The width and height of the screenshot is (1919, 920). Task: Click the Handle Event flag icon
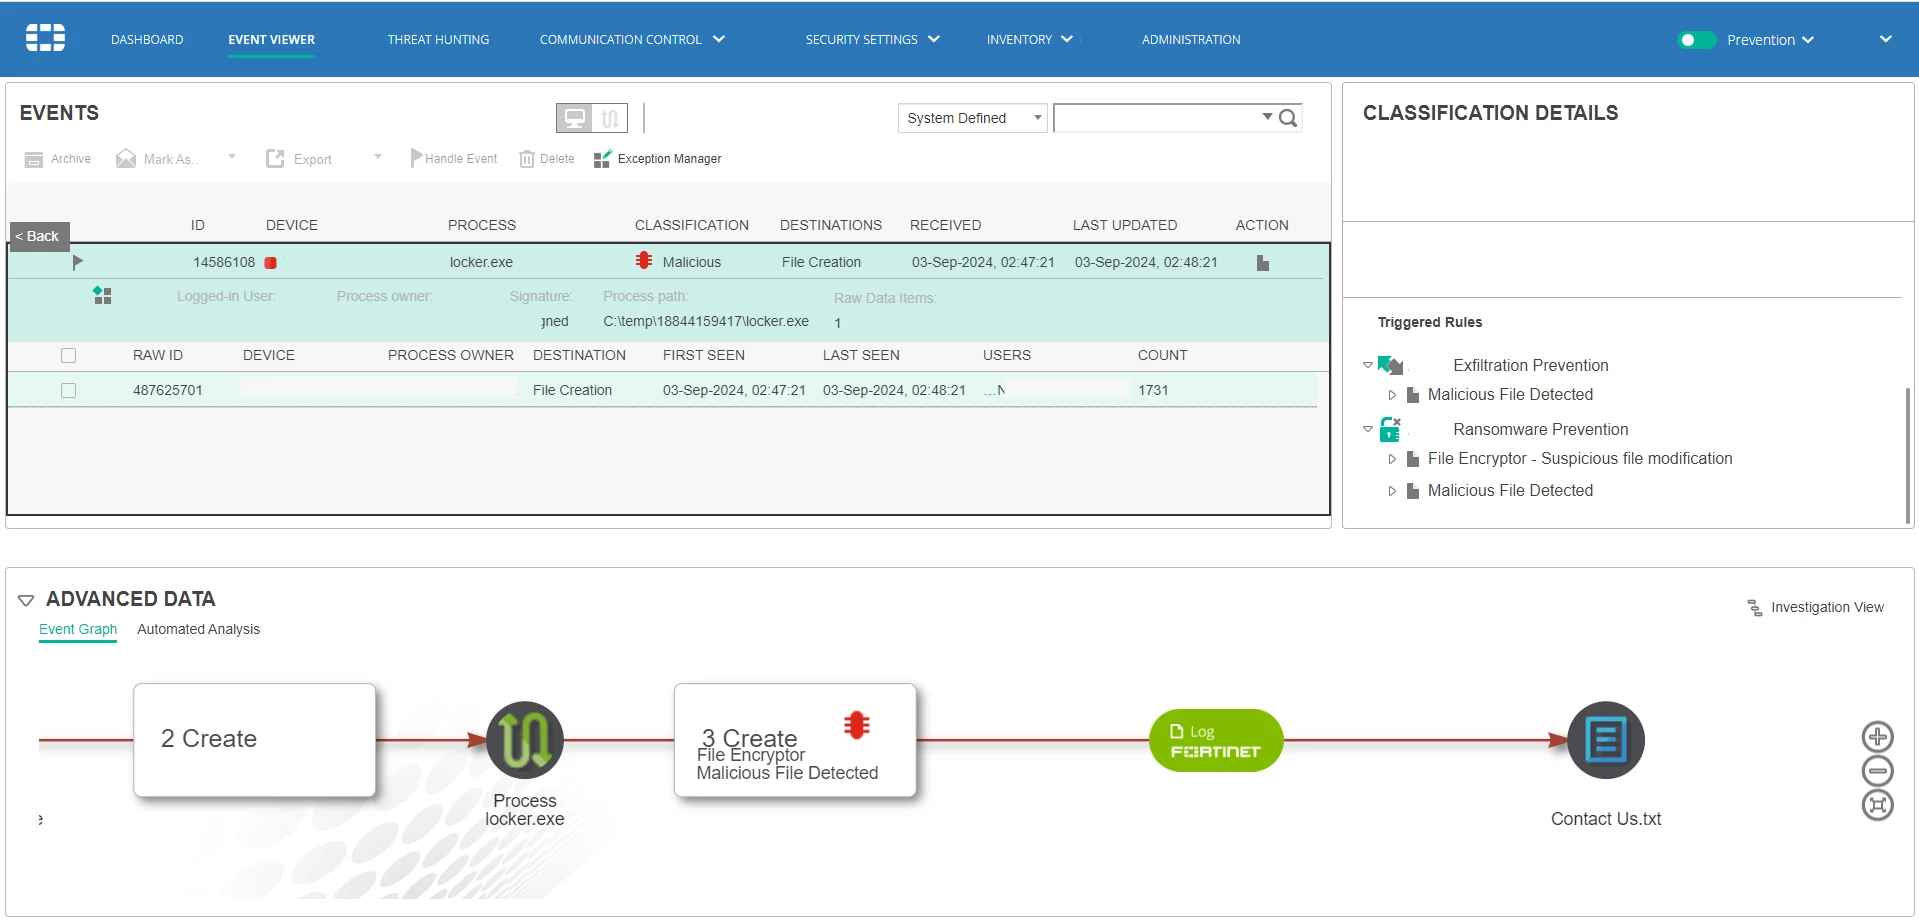tap(416, 158)
